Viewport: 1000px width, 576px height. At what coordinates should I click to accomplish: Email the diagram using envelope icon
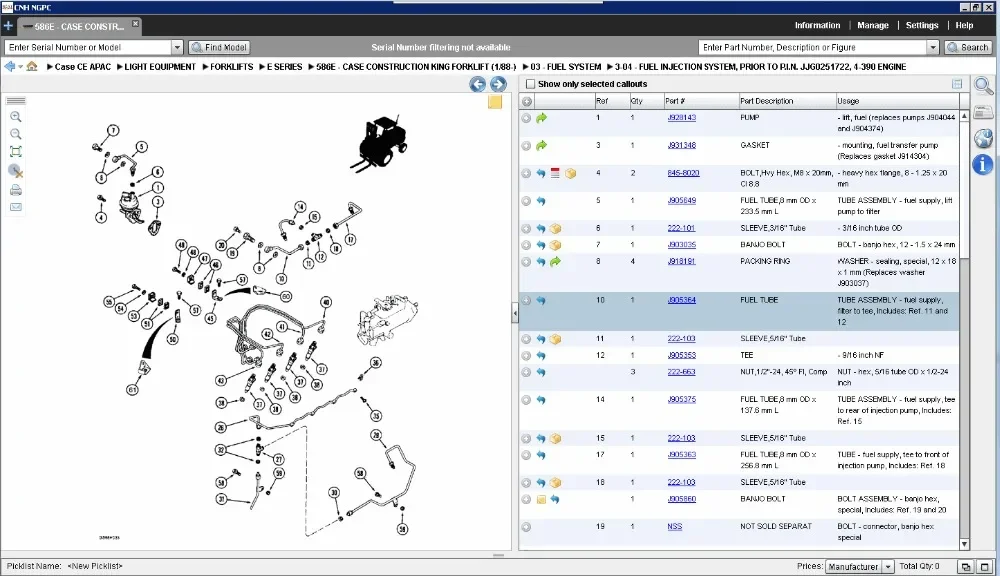click(x=16, y=207)
